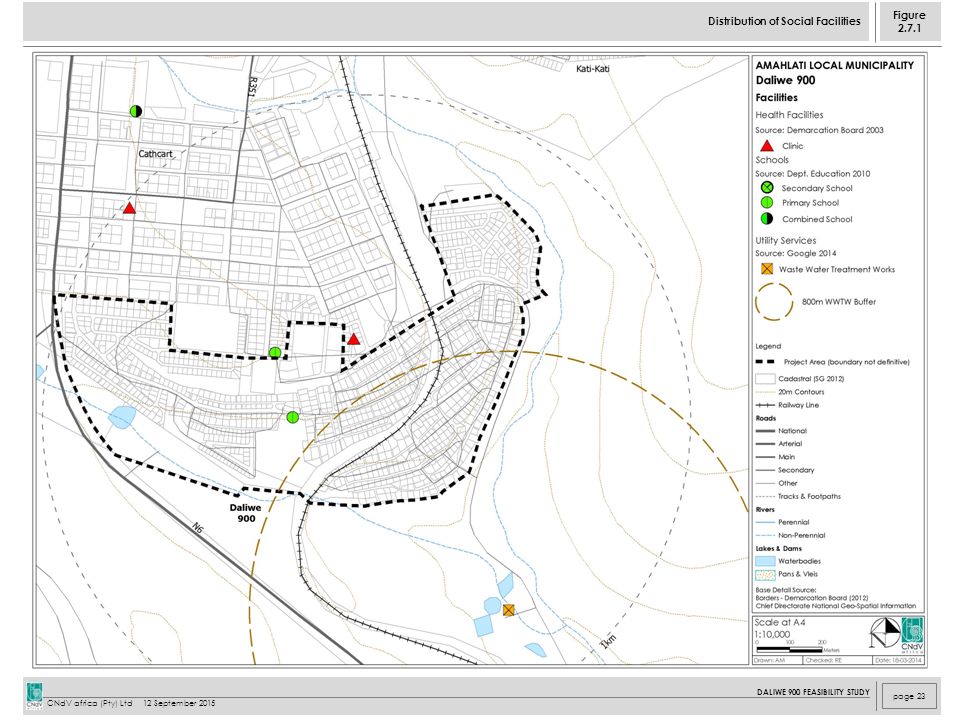This screenshot has height=720, width=960.
Task: Select the Perennial river line legend symbol
Action: point(765,522)
